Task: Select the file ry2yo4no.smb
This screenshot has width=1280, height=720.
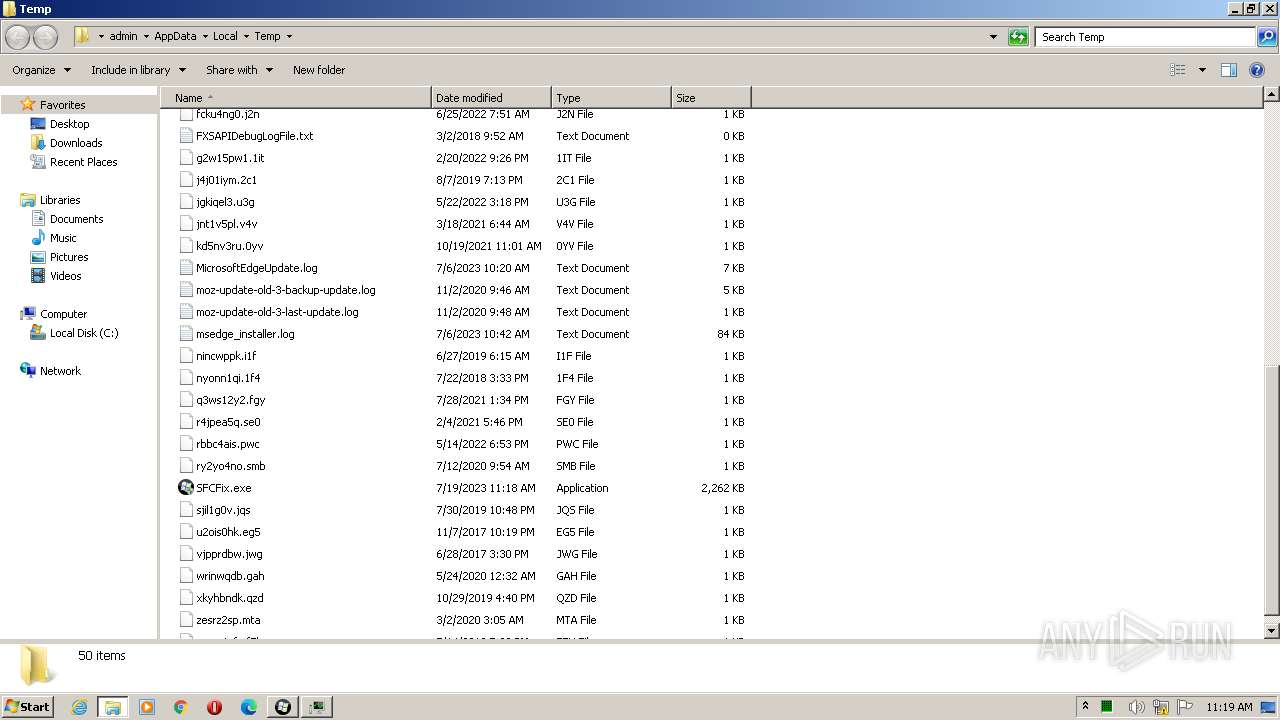Action: click(231, 466)
